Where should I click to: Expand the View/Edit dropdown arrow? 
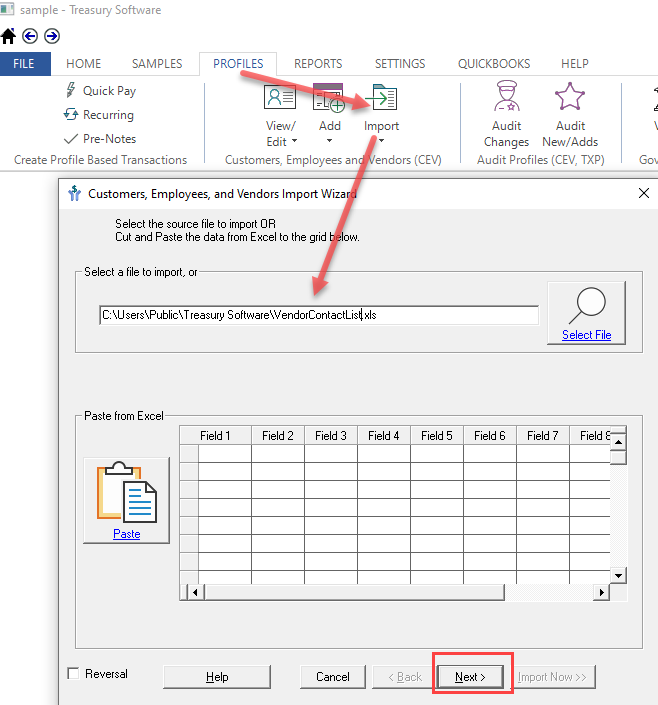pyautogui.click(x=295, y=141)
